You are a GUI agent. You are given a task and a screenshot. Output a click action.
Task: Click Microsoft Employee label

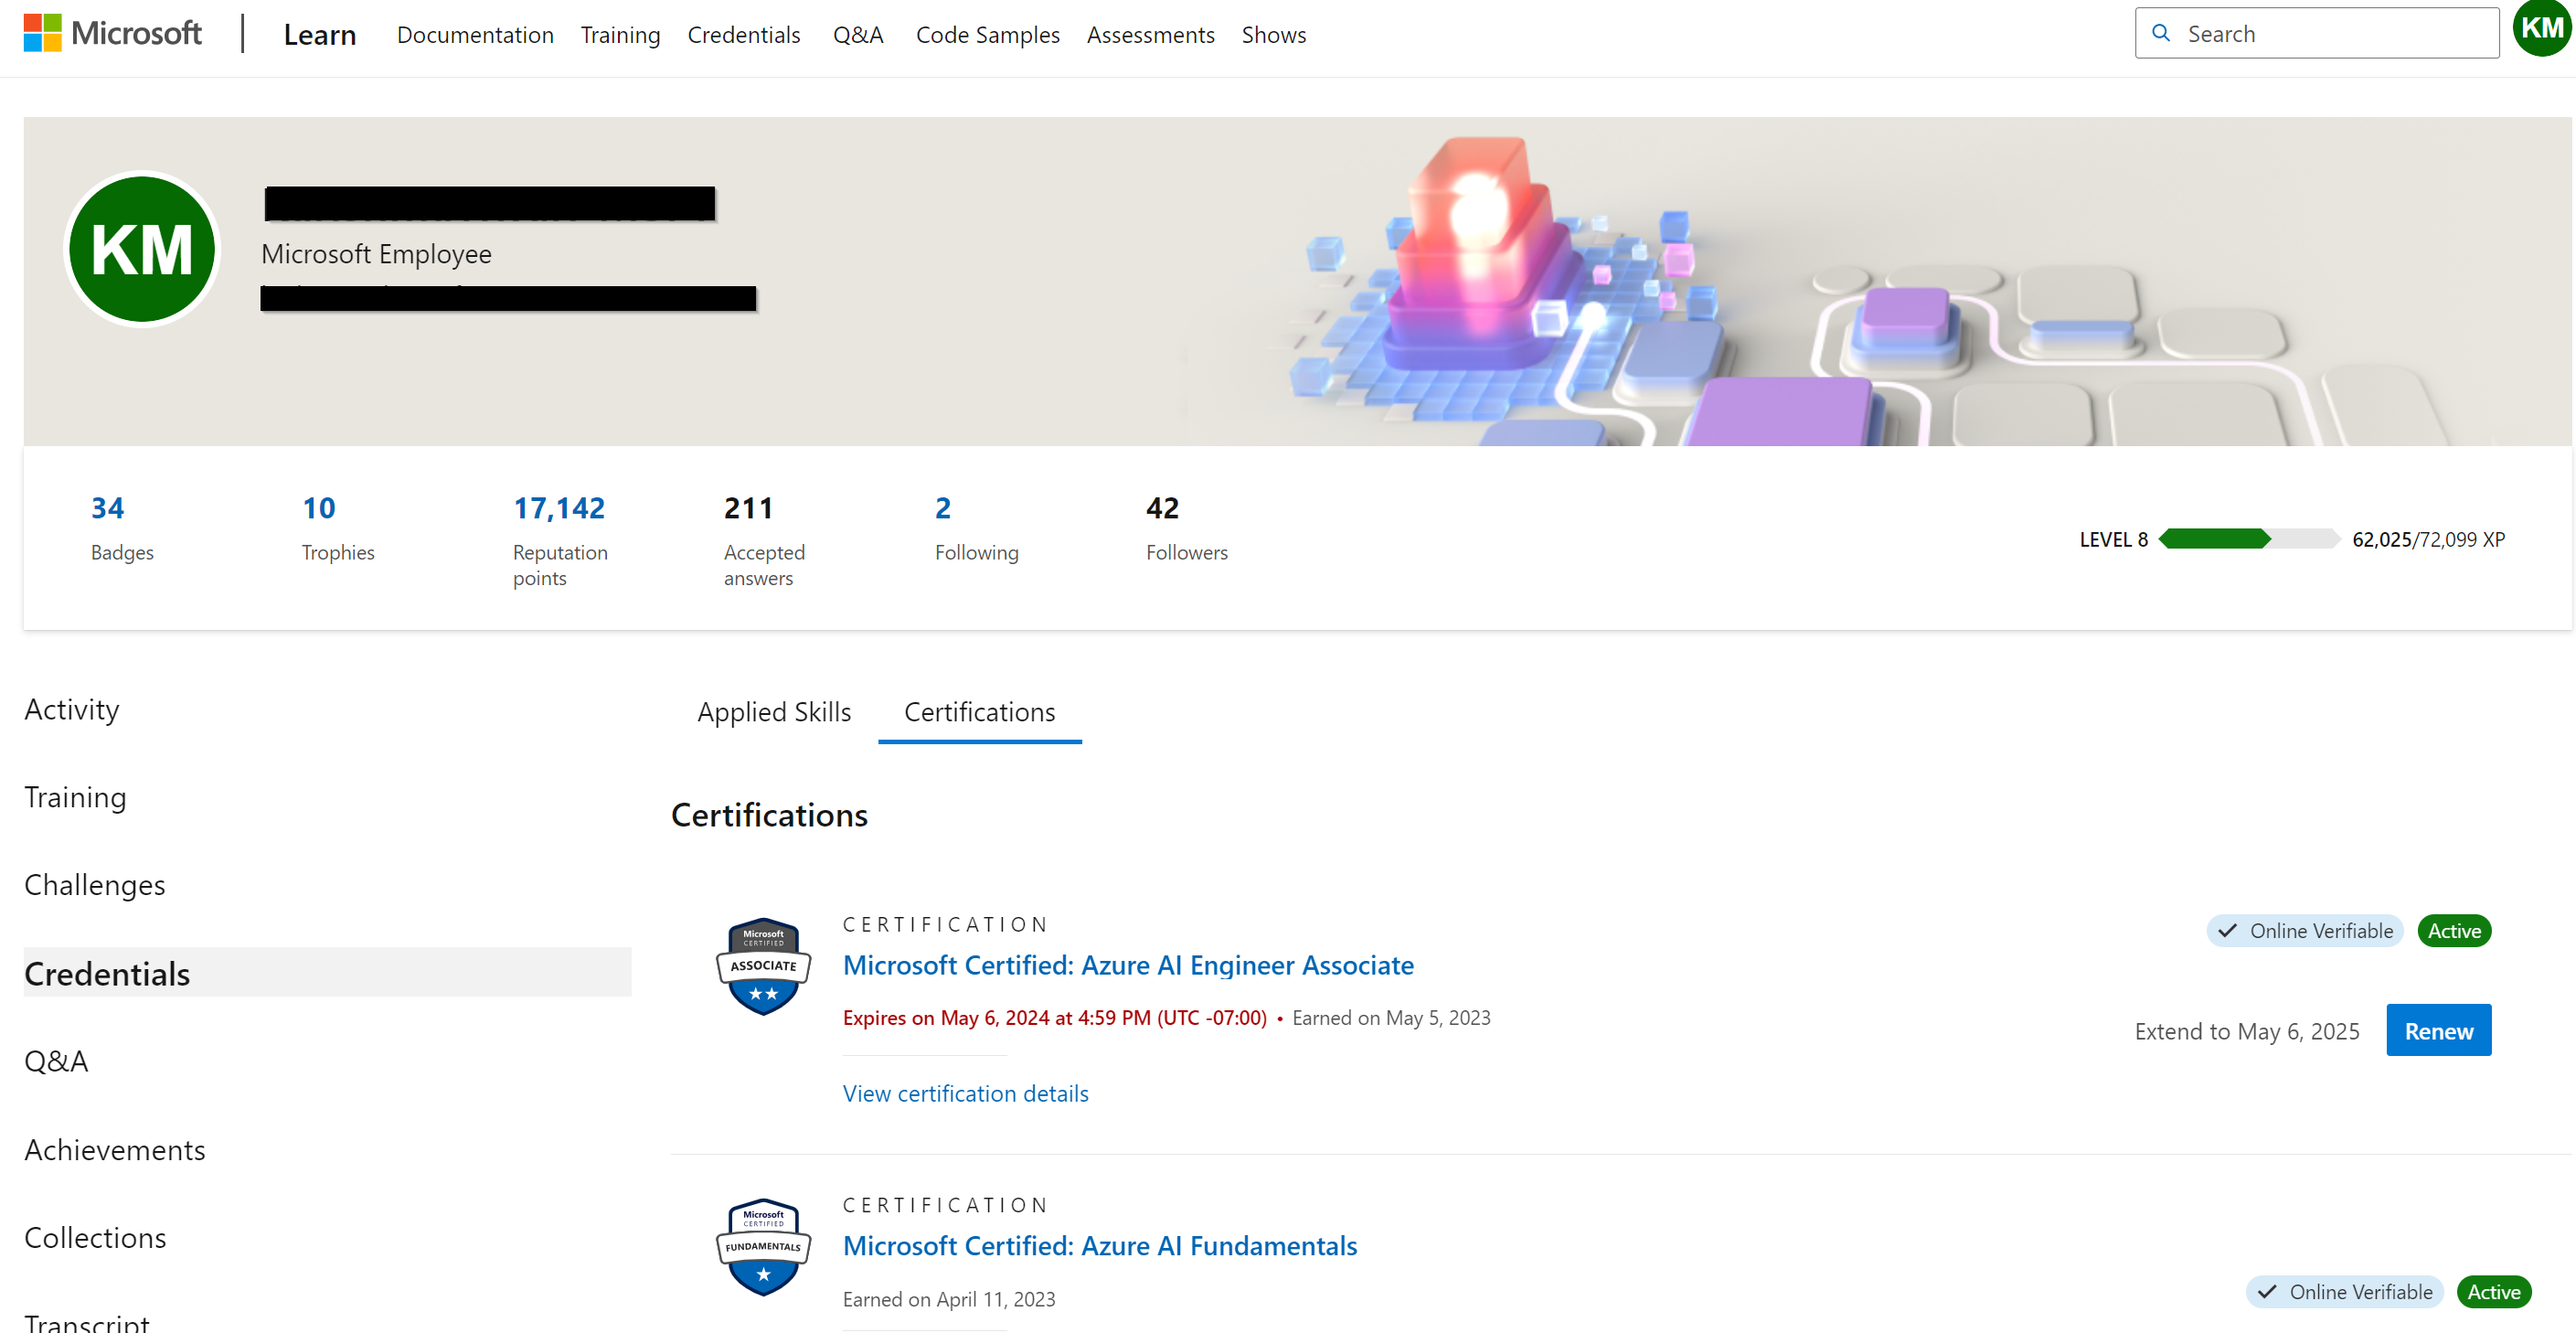pos(376,254)
